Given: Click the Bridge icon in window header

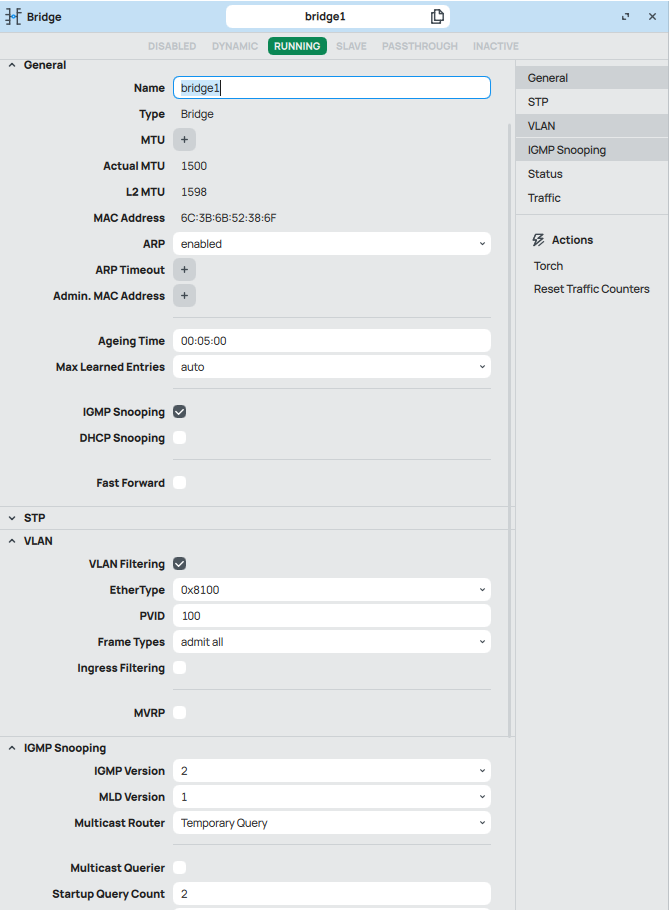Looking at the screenshot, I should coord(14,17).
